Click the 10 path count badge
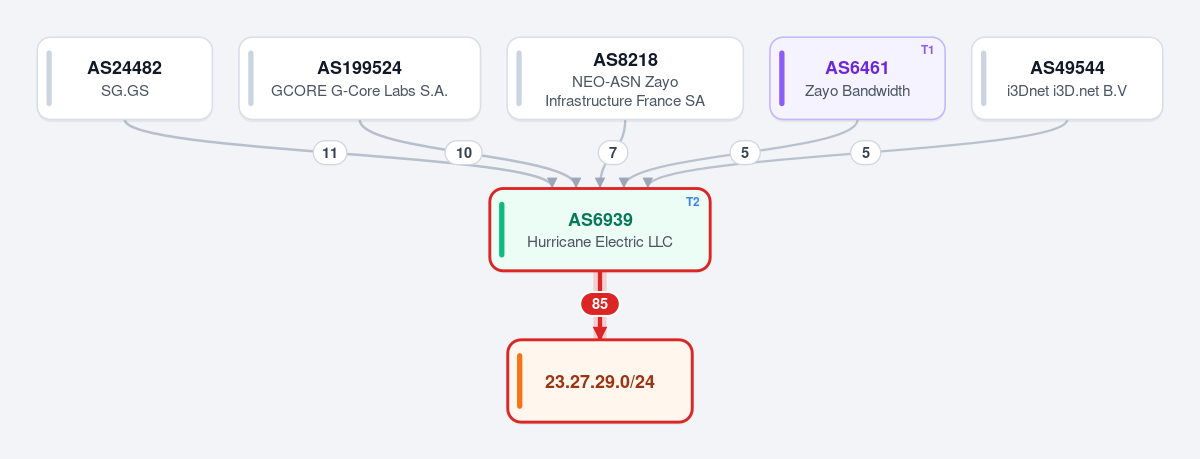1200x459 pixels. coord(464,153)
